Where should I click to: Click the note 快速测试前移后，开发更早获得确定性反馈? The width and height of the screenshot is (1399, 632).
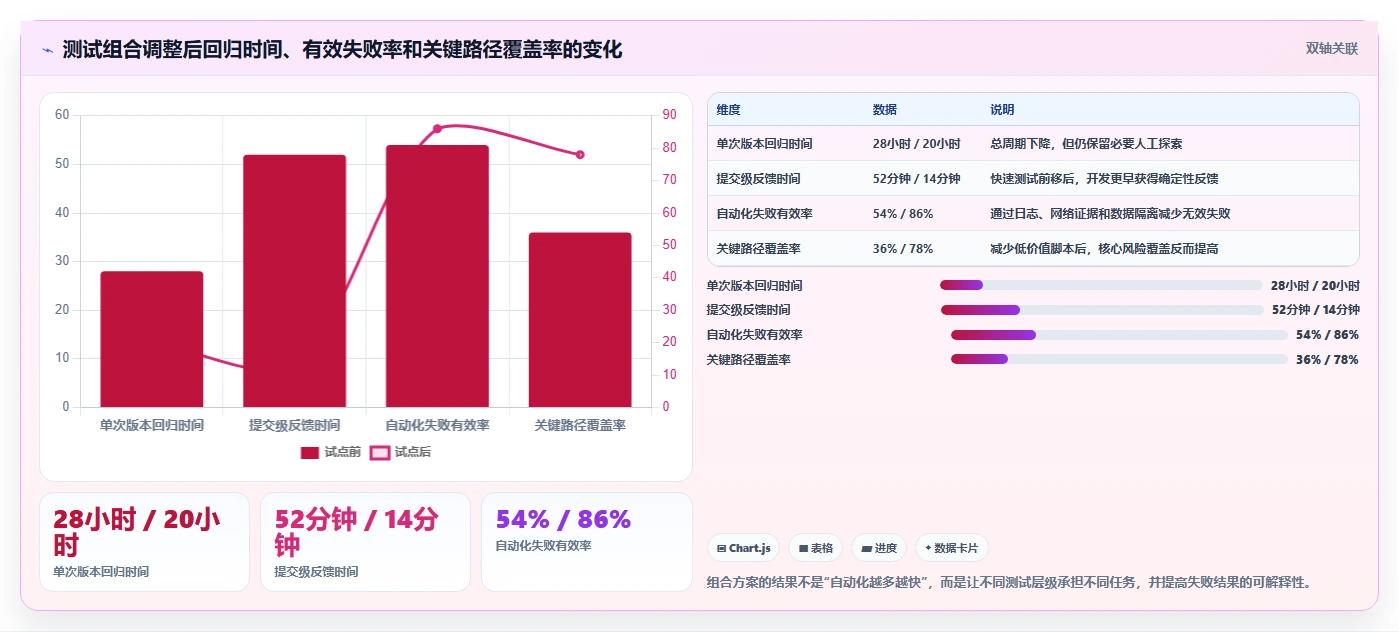pyautogui.click(x=1104, y=179)
